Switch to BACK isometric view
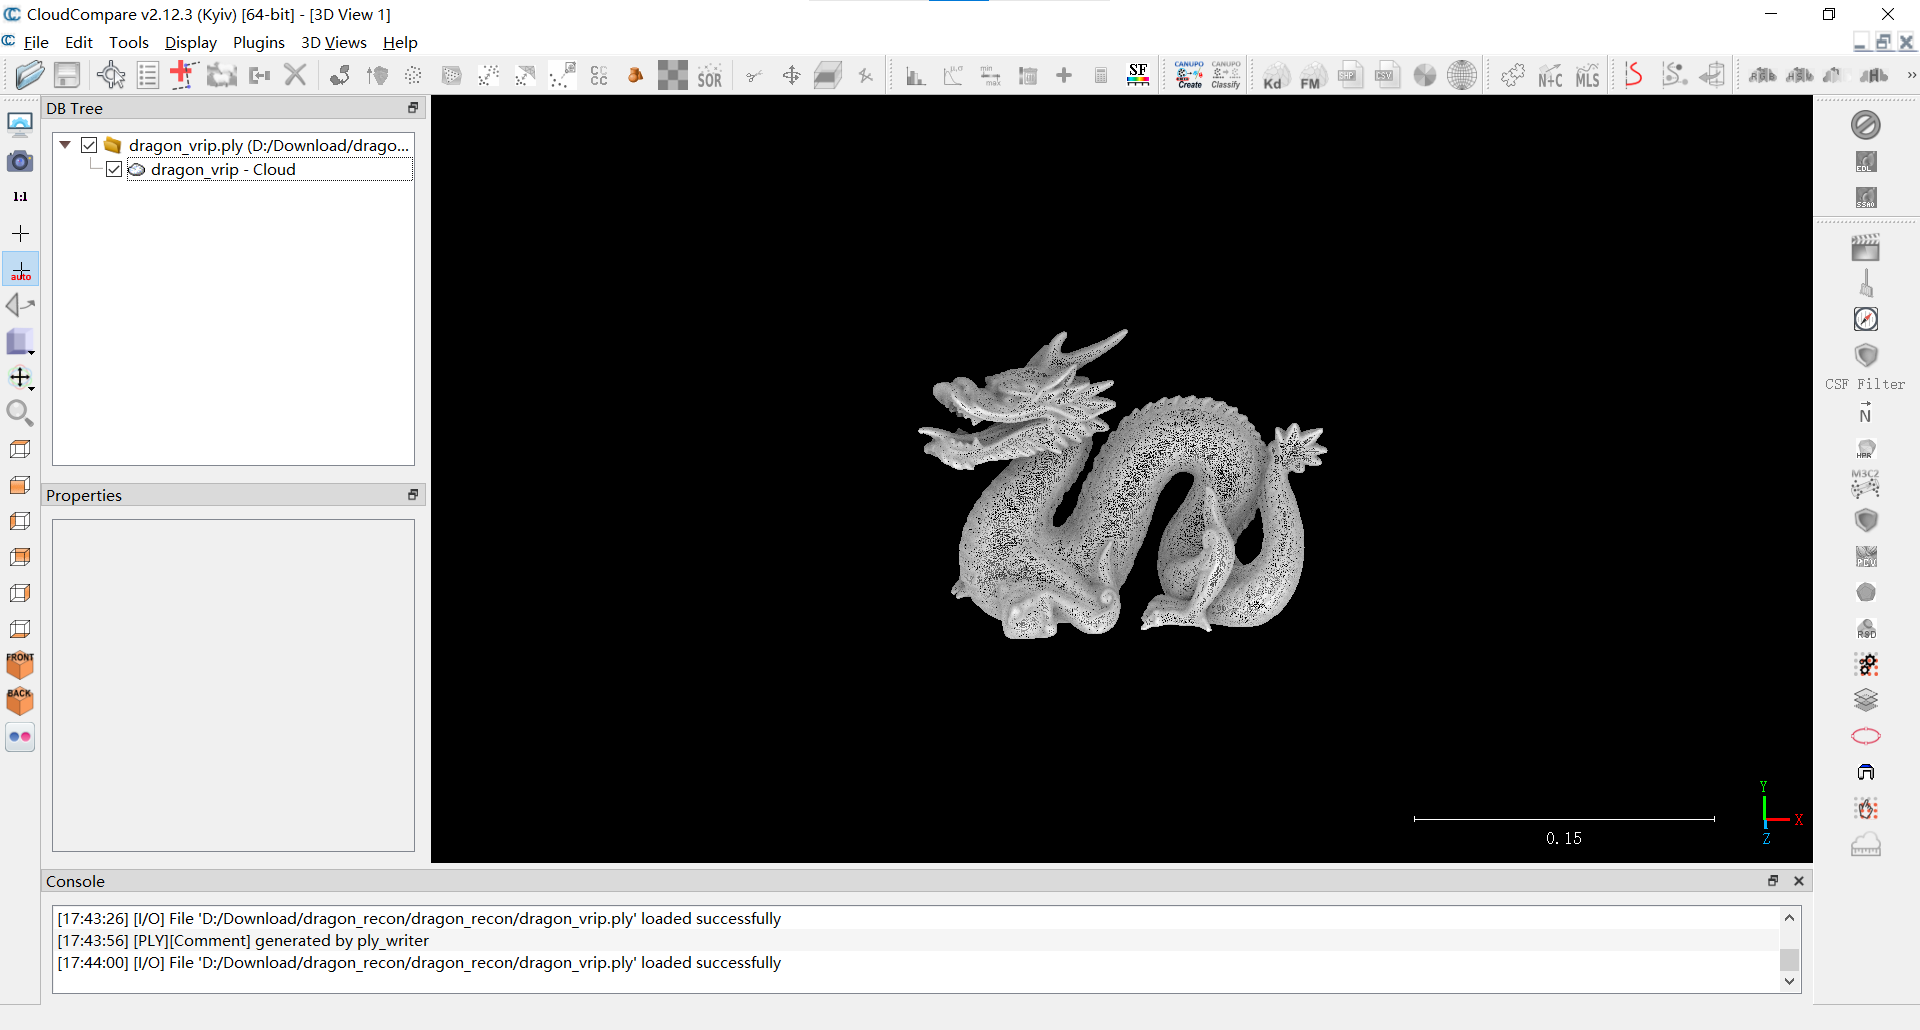The image size is (1920, 1030). click(20, 701)
